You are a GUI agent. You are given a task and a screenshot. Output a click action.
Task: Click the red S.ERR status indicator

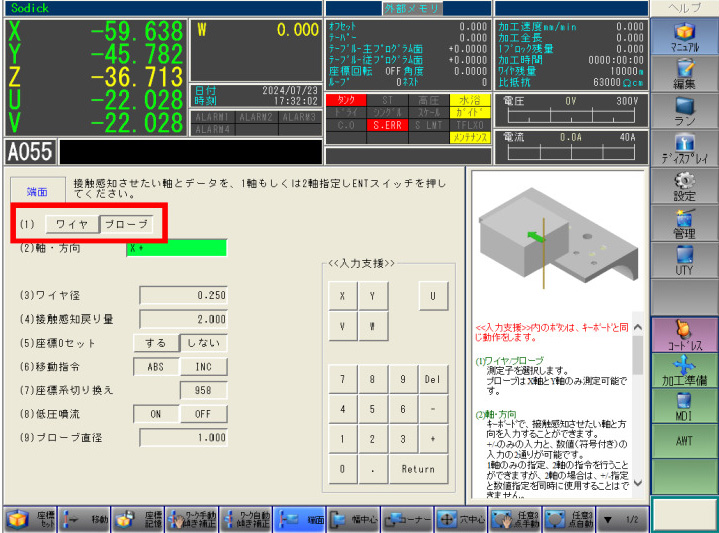(387, 125)
